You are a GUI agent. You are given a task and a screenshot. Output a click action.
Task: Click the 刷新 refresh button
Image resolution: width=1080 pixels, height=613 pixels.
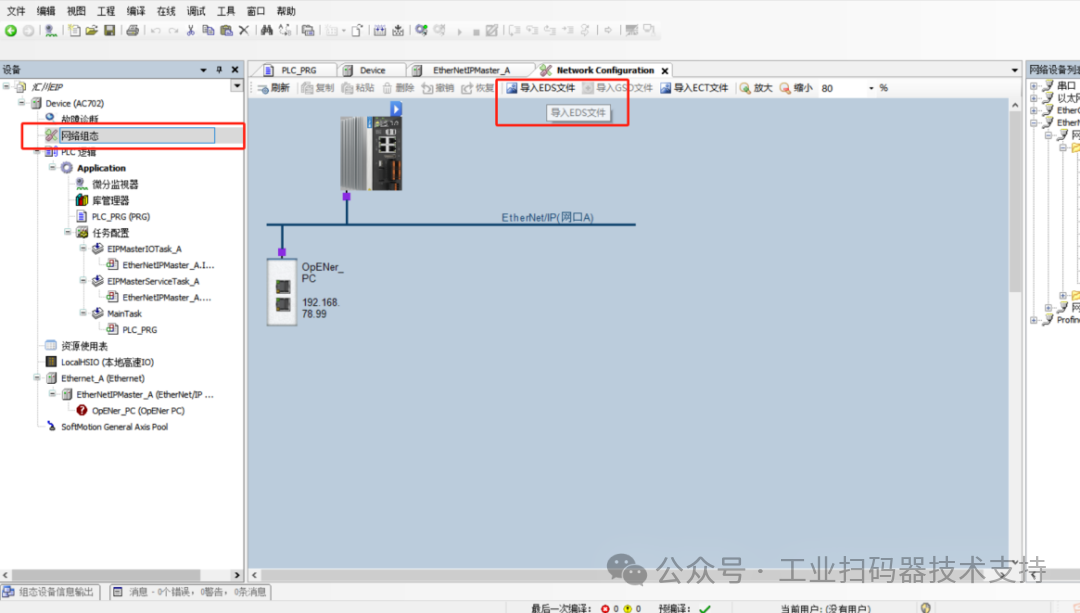274,88
